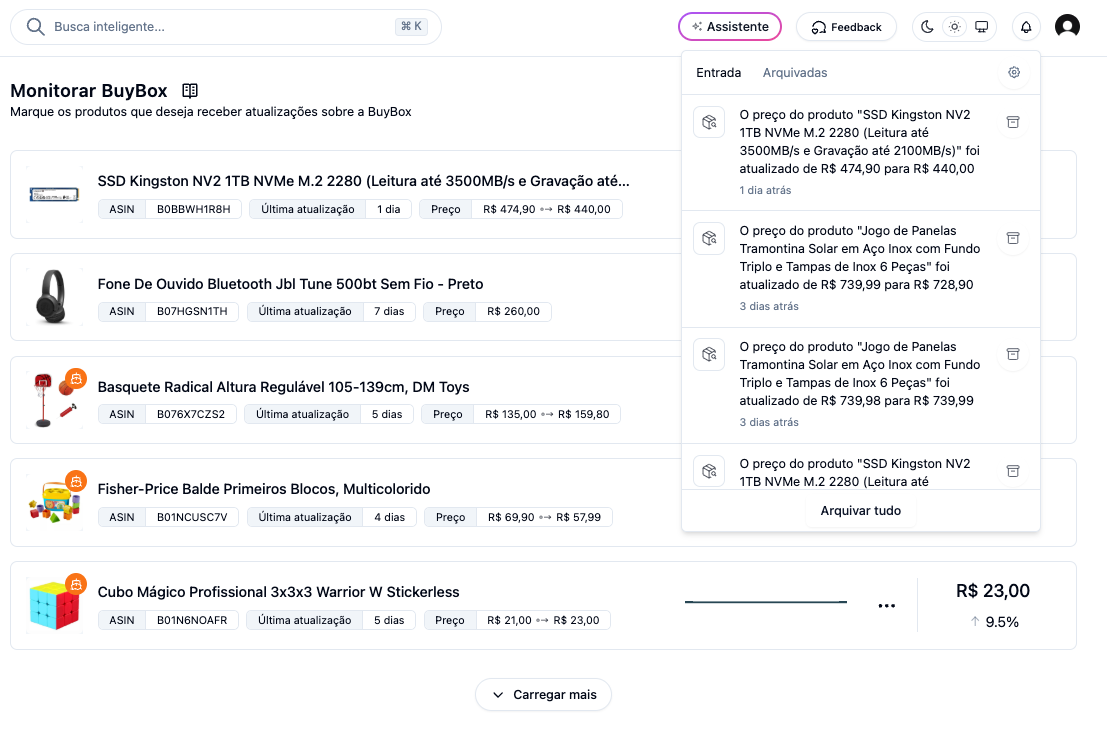Click price R$ 135,00 to R$ 159,80
The width and height of the screenshot is (1107, 745).
click(547, 414)
